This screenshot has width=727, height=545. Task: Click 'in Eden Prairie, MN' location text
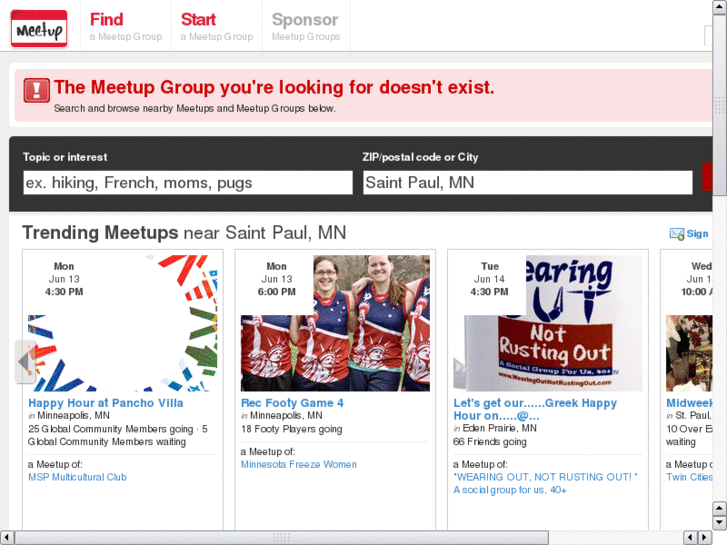pos(495,429)
